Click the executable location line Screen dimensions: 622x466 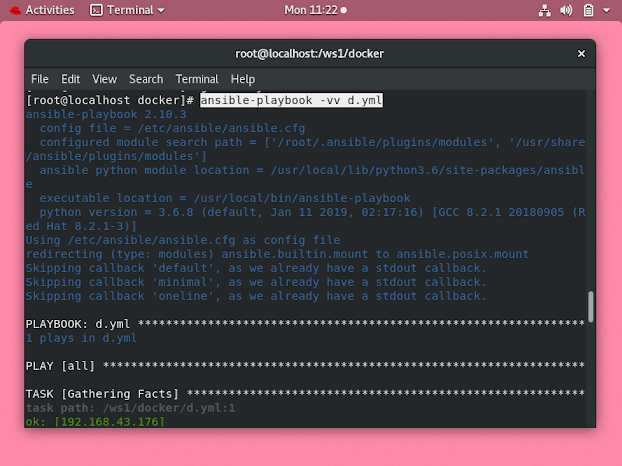click(225, 198)
